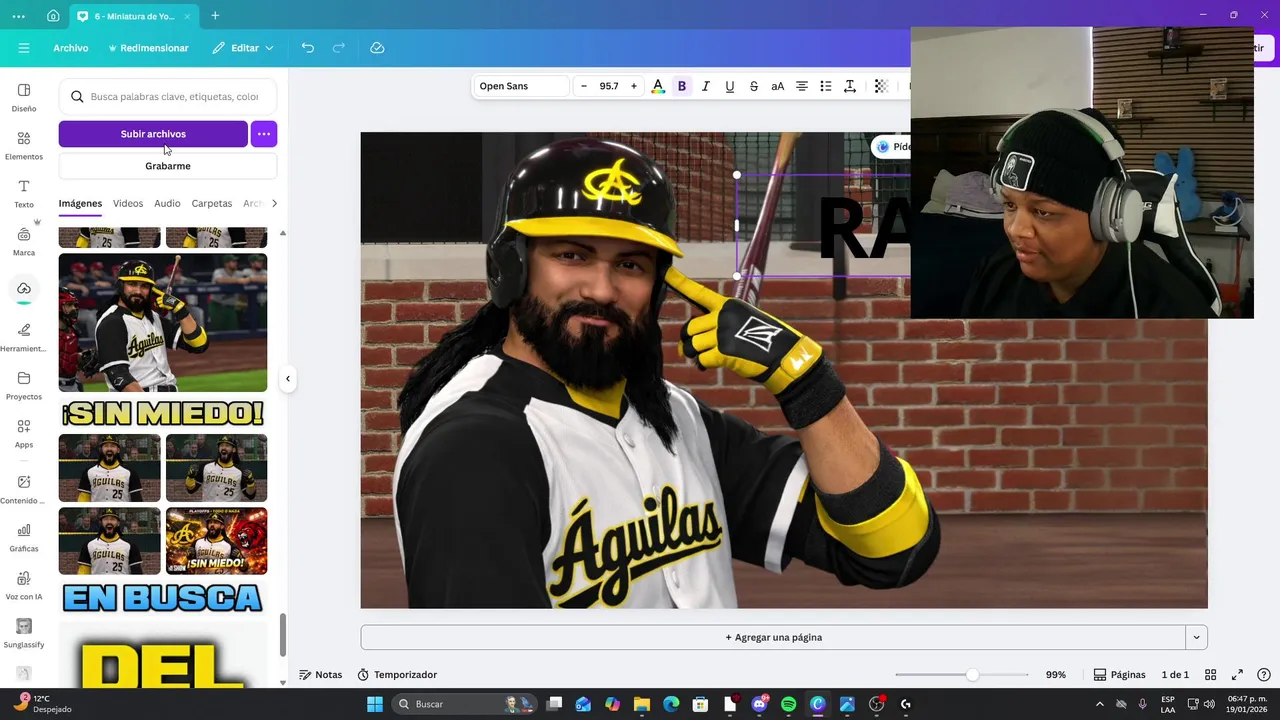1280x720 pixels.
Task: Open the Sunglassify app
Action: pyautogui.click(x=24, y=633)
